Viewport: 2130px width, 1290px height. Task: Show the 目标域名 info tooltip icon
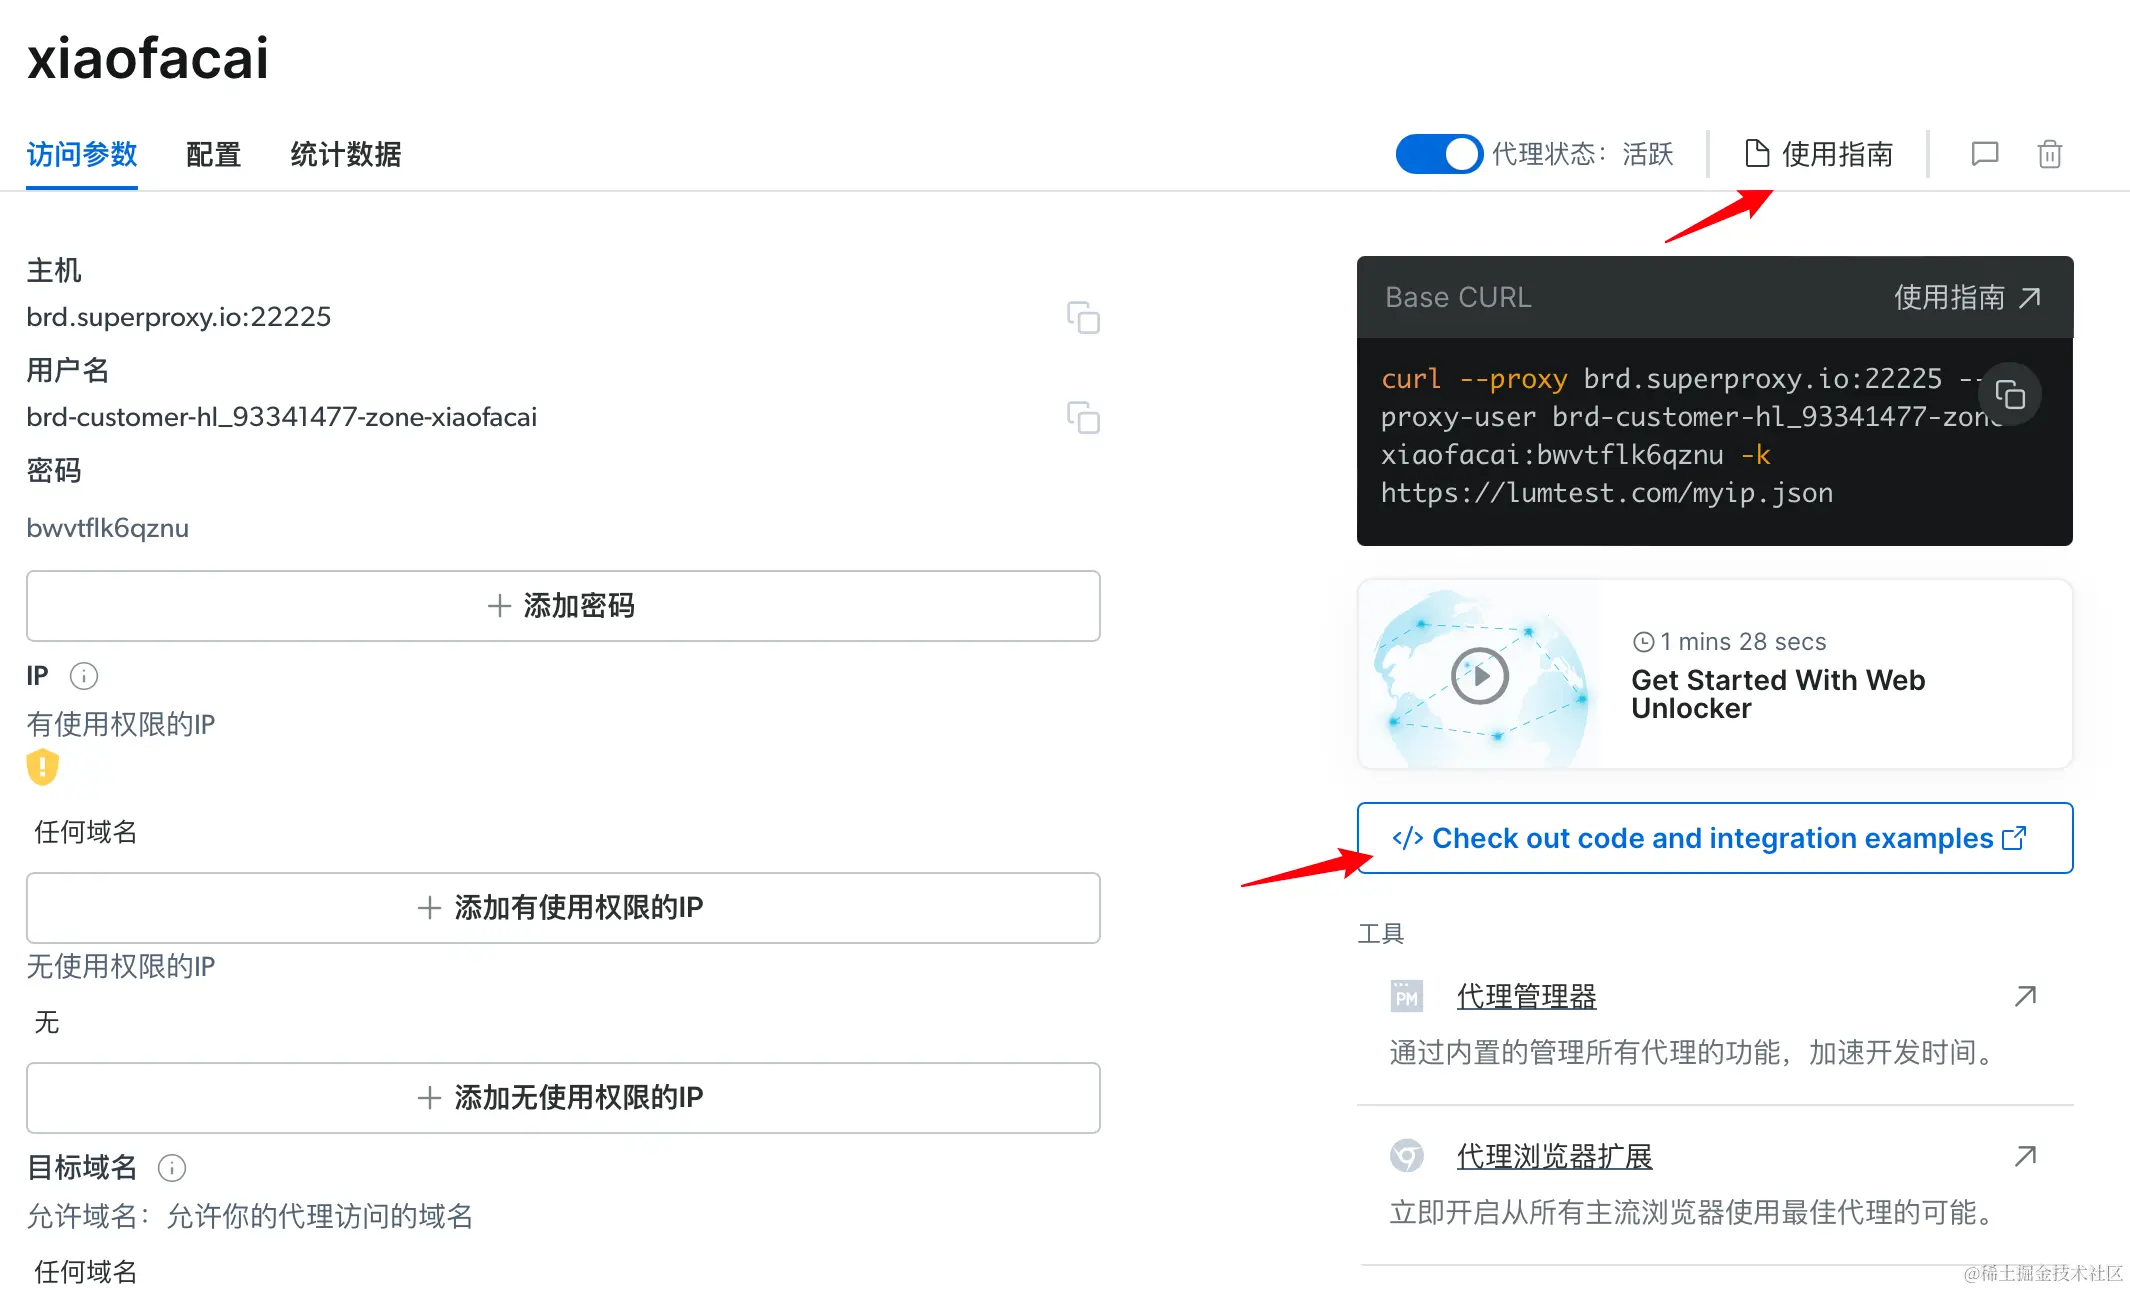[x=172, y=1167]
